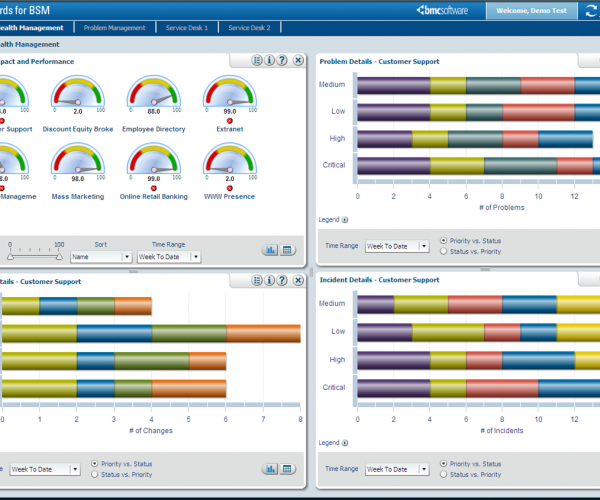The image size is (600, 500).
Task: Click Welcome, Demo Test button
Action: [x=532, y=11]
